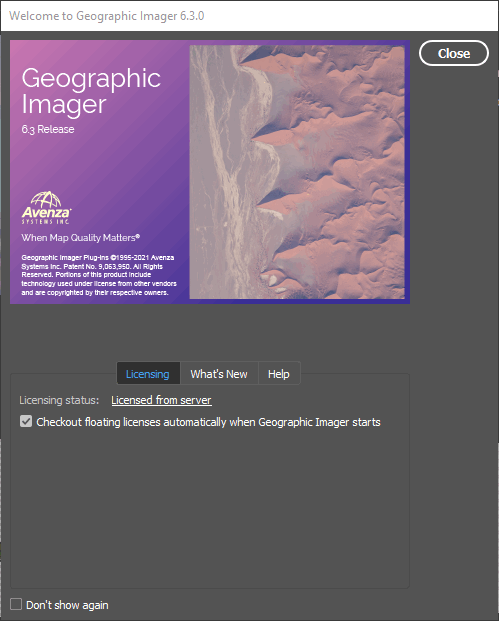
Task: Click the Licensing status label
Action: pyautogui.click(x=59, y=400)
